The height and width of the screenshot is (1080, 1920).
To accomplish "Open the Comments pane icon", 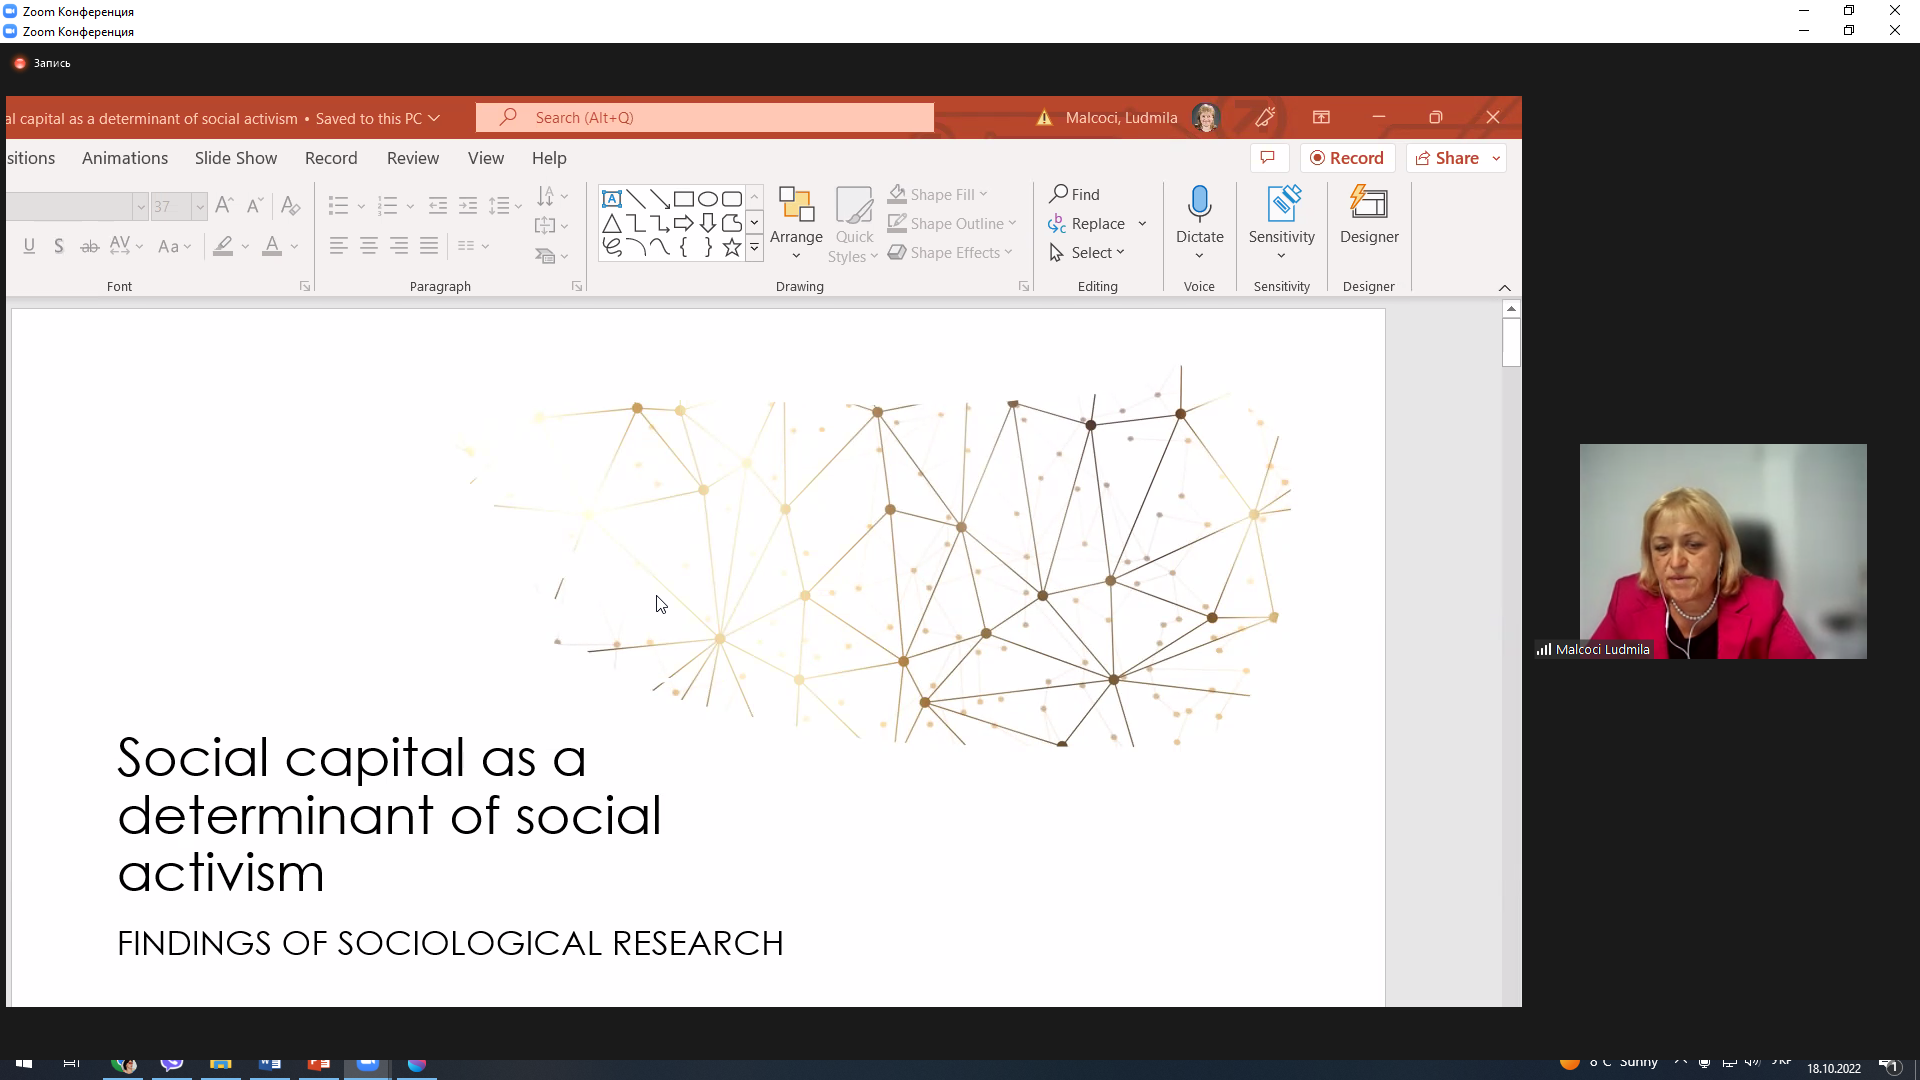I will click(1268, 158).
